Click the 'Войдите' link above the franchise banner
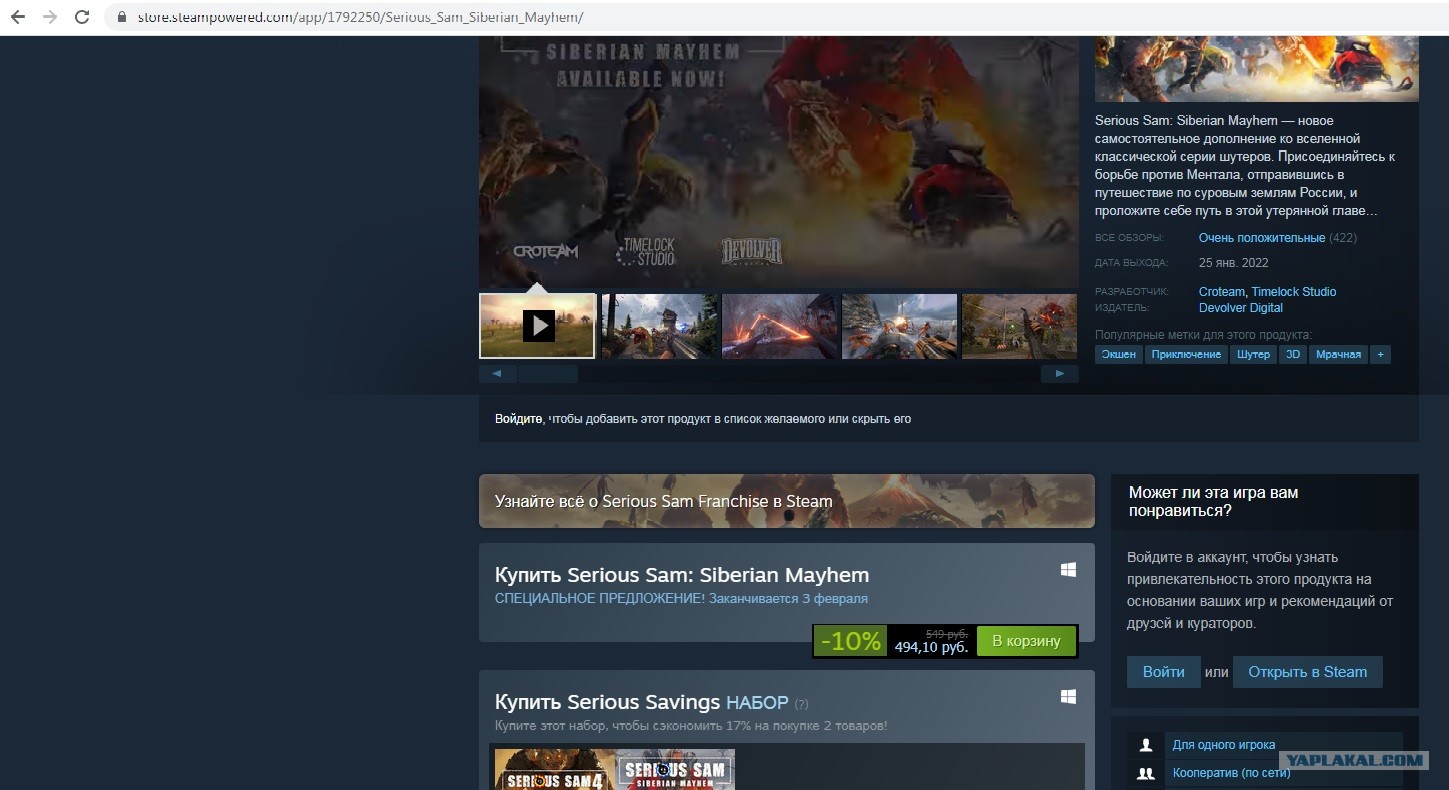The height and width of the screenshot is (790, 1449). pyautogui.click(x=518, y=419)
